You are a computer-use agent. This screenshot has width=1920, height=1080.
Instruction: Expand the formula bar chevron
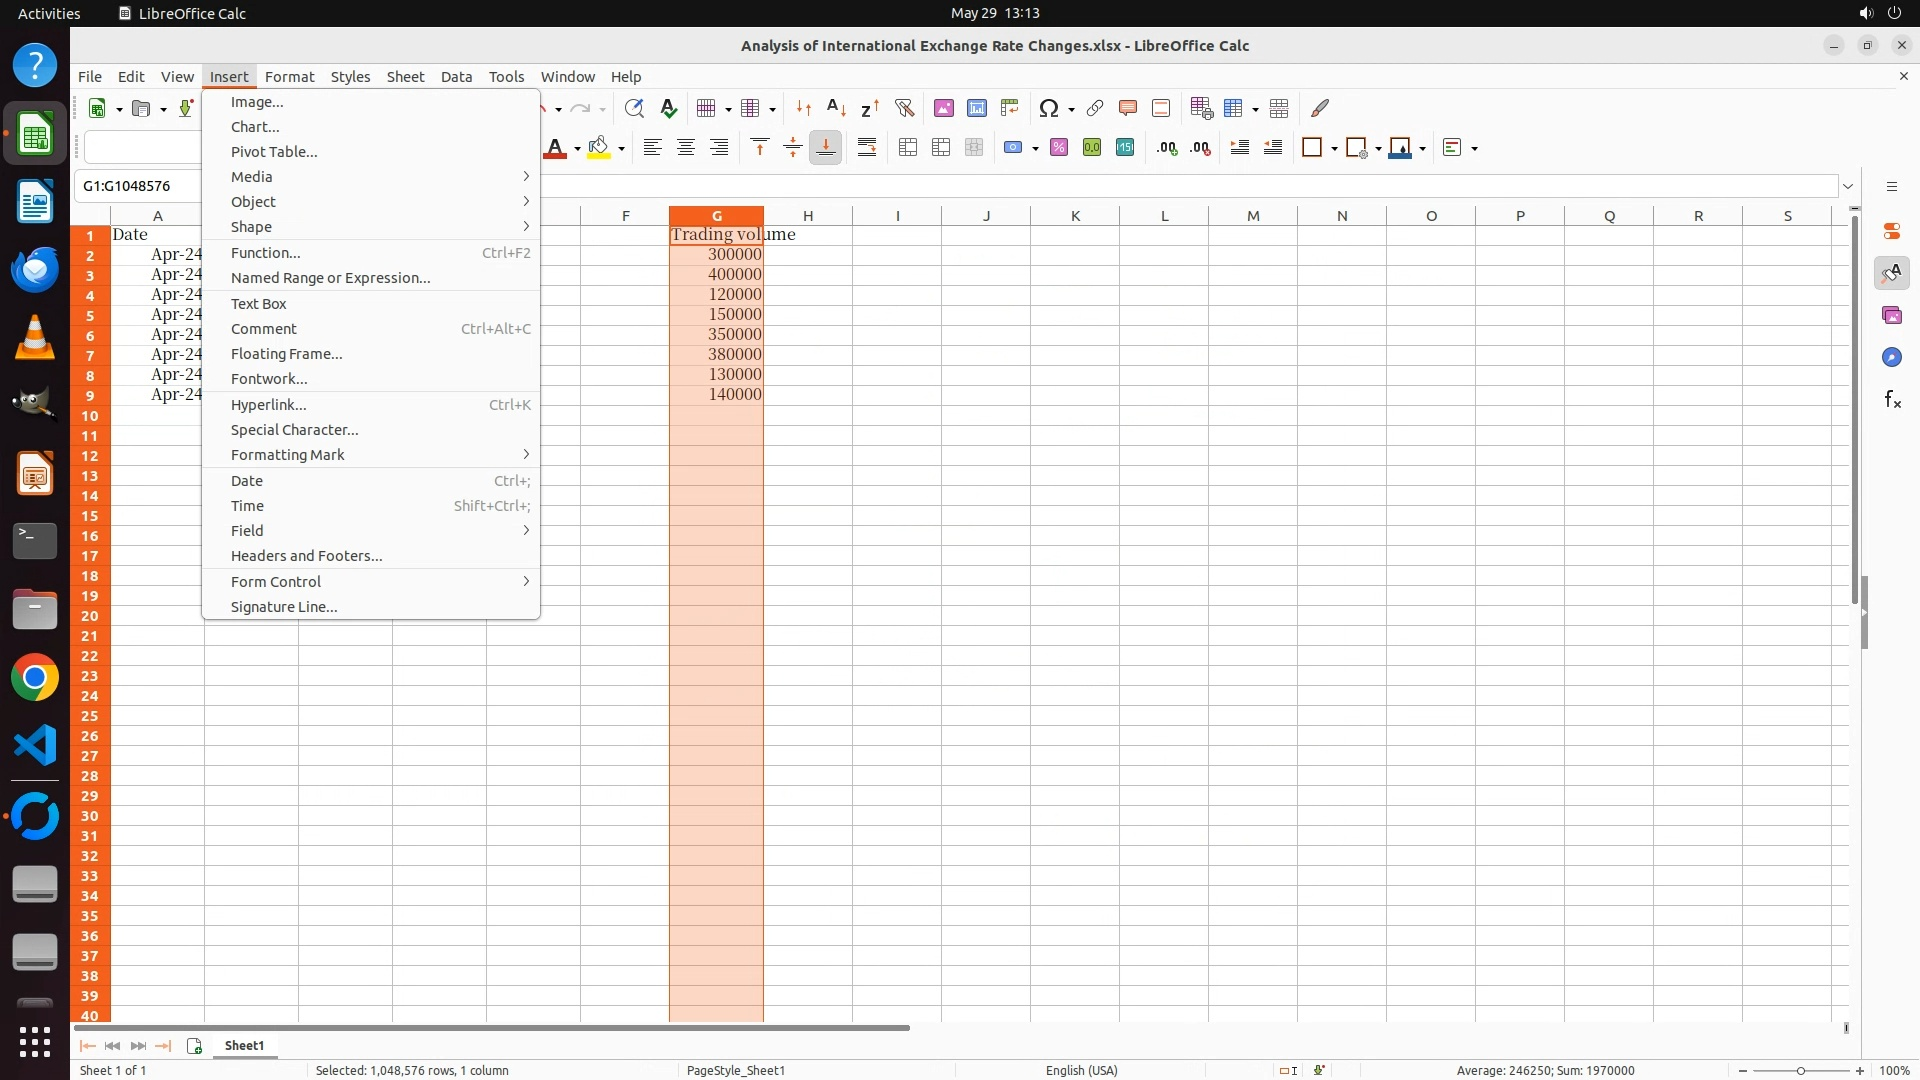tap(1848, 186)
